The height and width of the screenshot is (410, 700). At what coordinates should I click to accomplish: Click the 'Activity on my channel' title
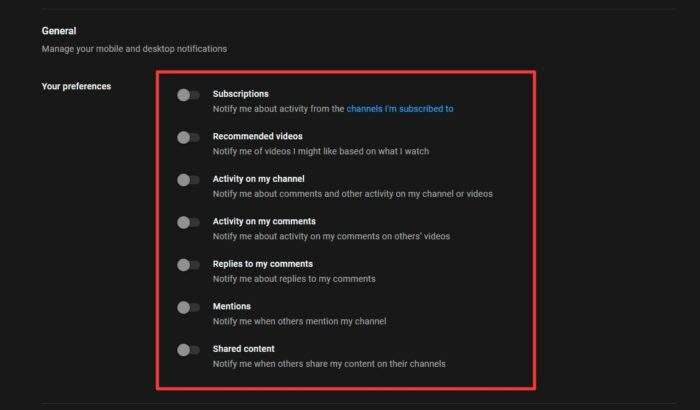click(x=258, y=179)
